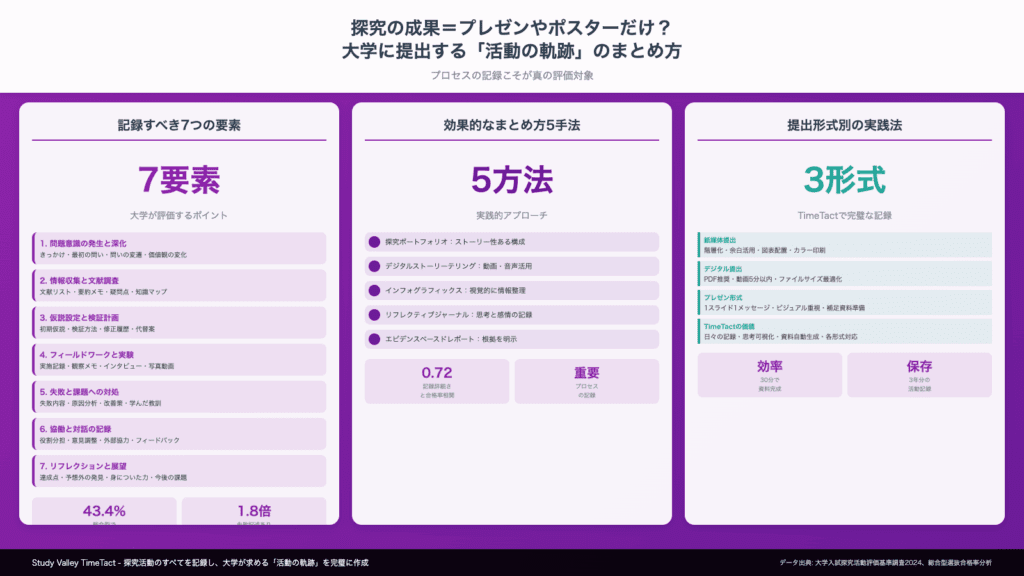Click the bullet beside デジタルストーリーテリング
Image resolution: width=1024 pixels, height=576 pixels.
375,266
